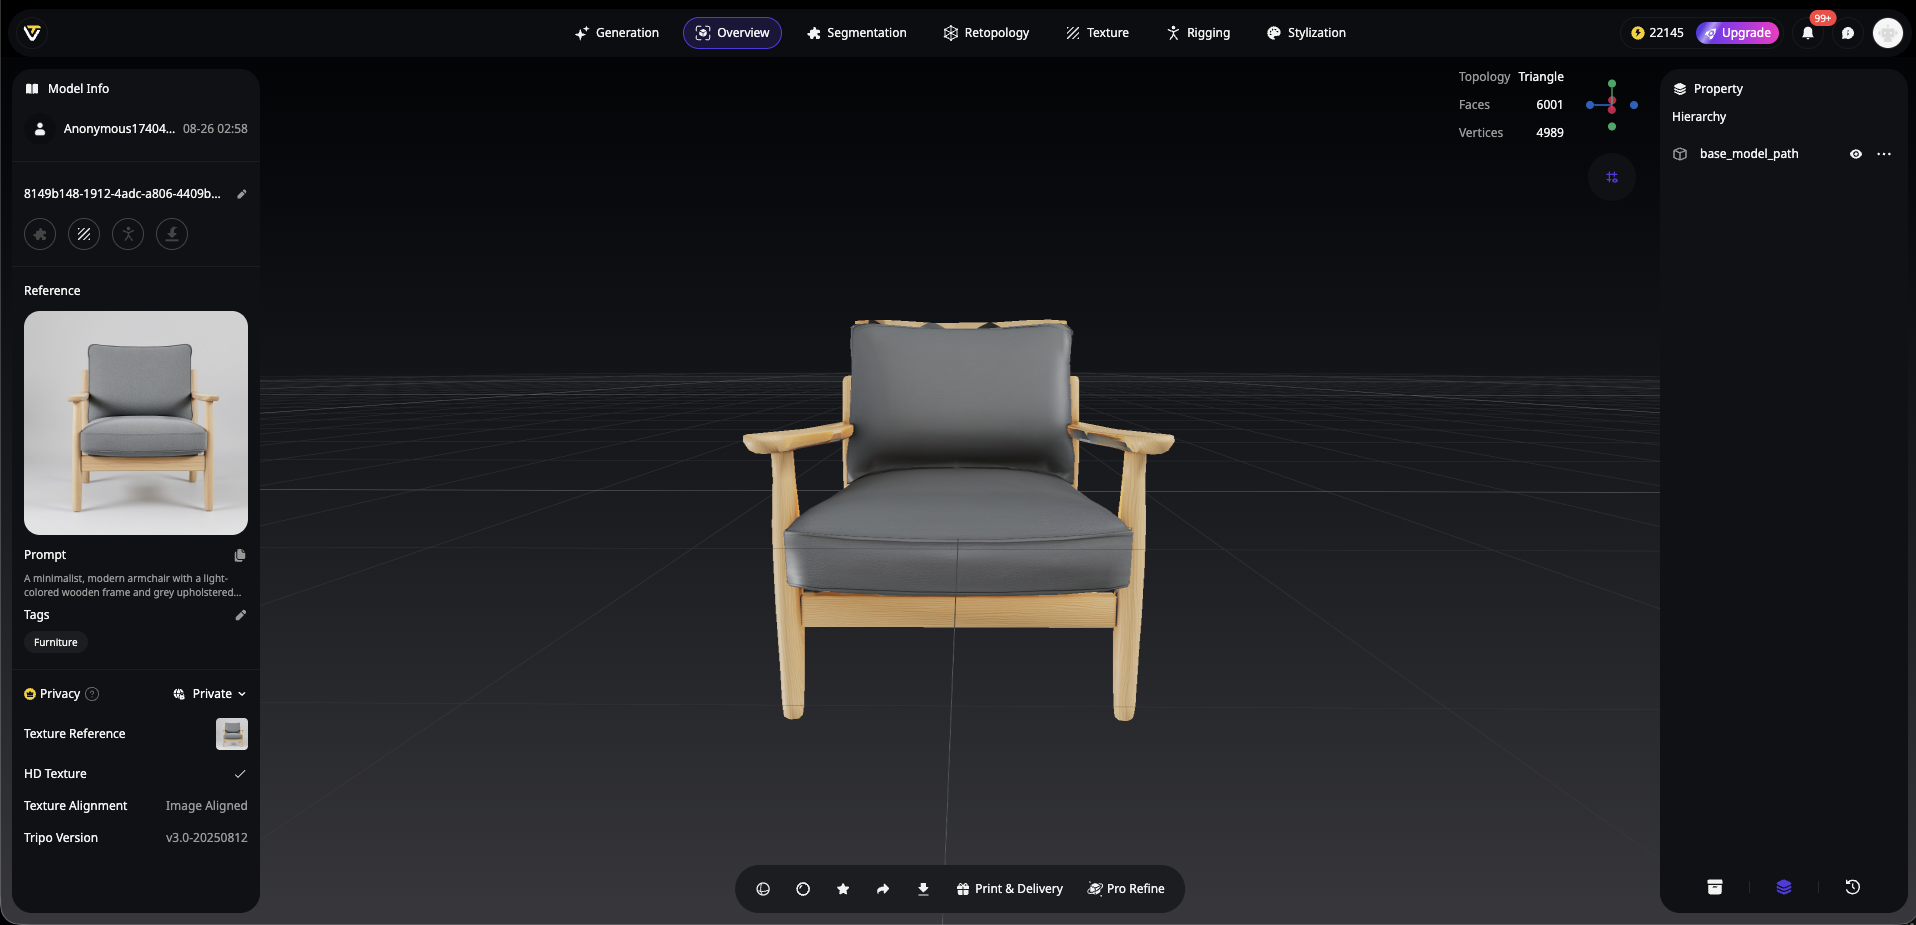Favorite the model with star icon

(843, 889)
